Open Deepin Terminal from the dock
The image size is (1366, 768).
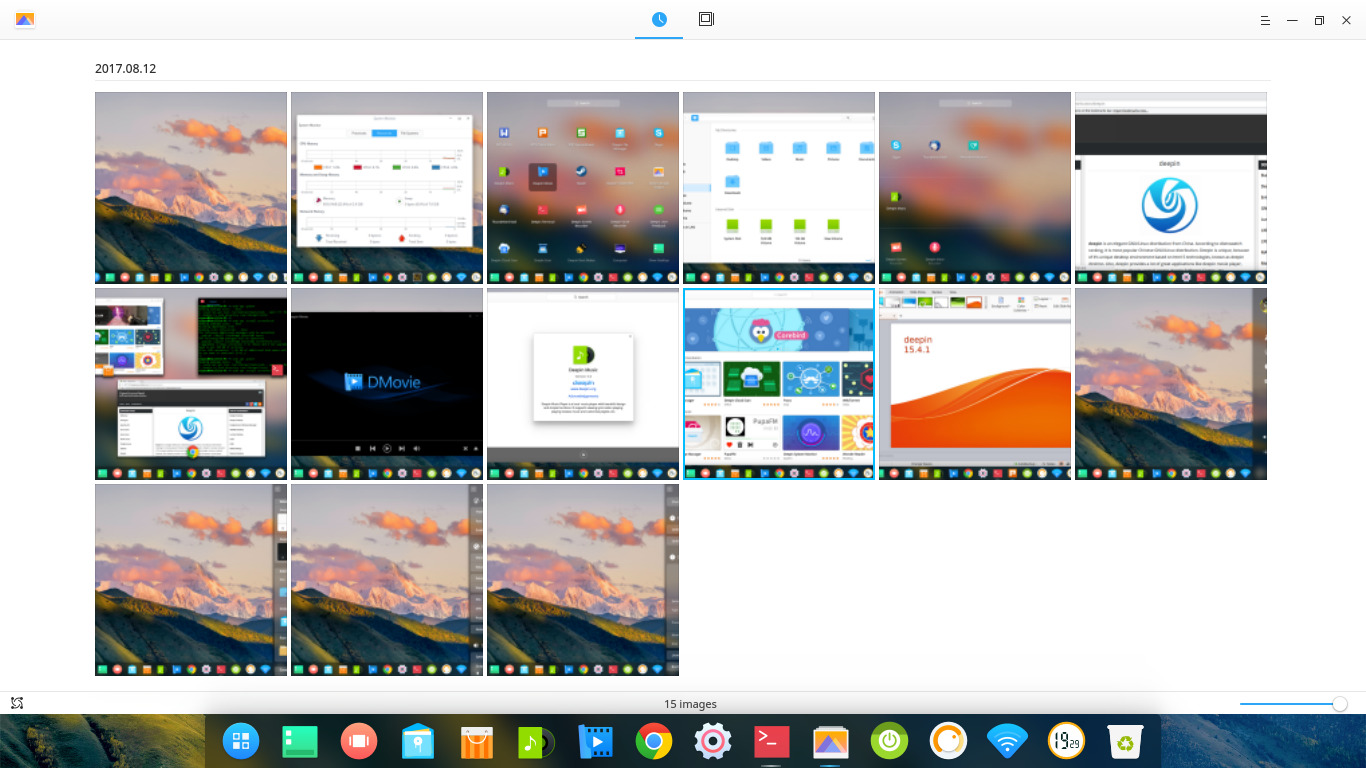pos(771,741)
